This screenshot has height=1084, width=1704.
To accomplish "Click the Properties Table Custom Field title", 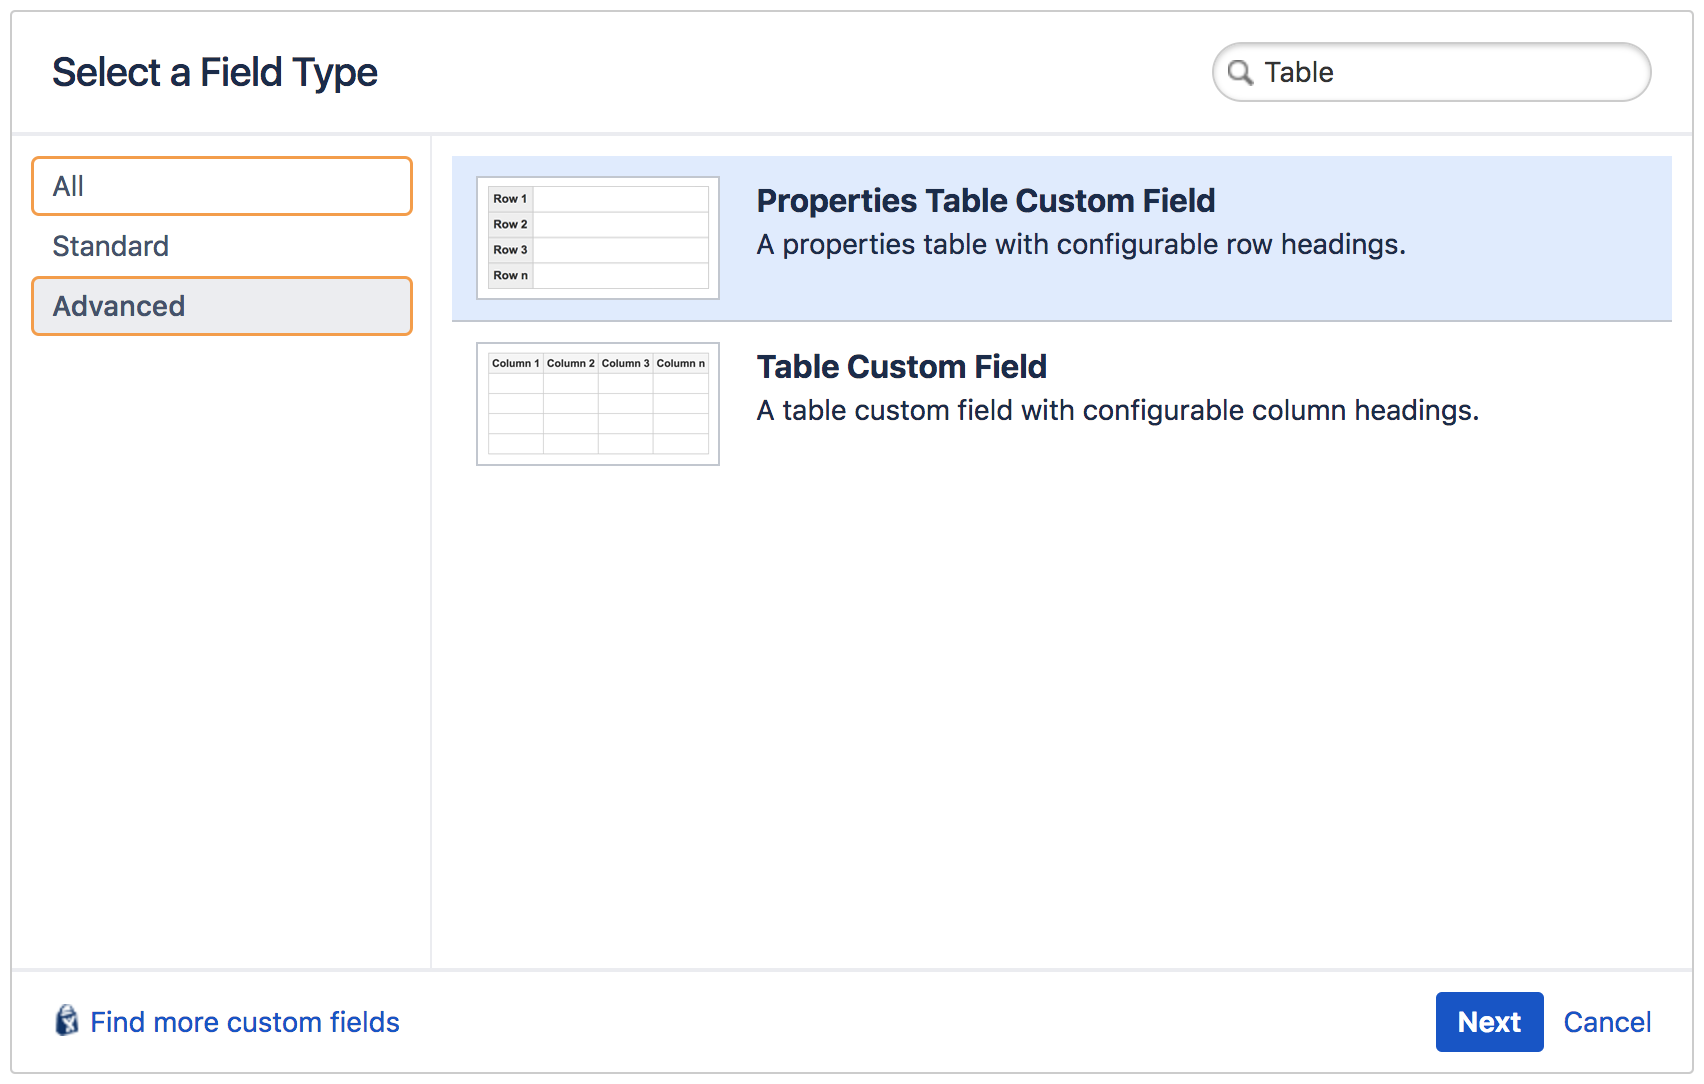I will (985, 201).
